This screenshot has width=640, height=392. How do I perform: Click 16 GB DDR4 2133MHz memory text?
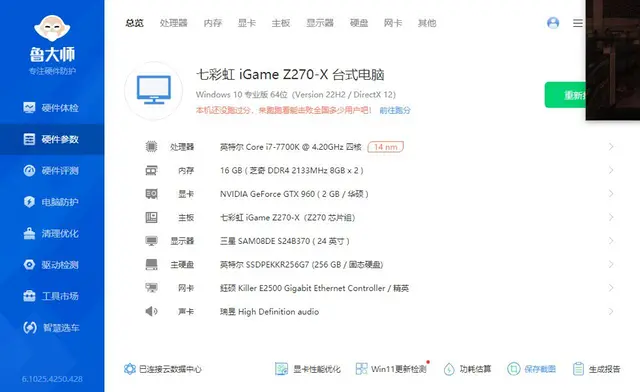[291, 170]
